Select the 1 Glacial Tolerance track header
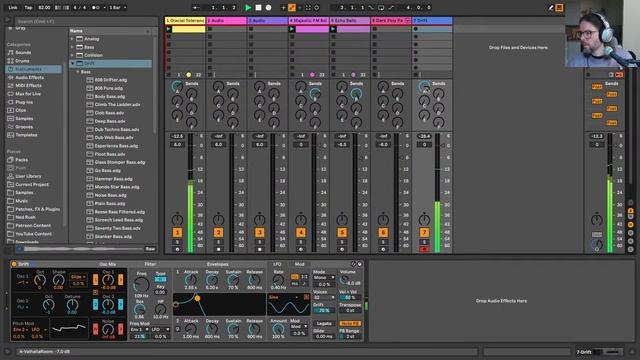The width and height of the screenshot is (640, 360). (x=185, y=20)
